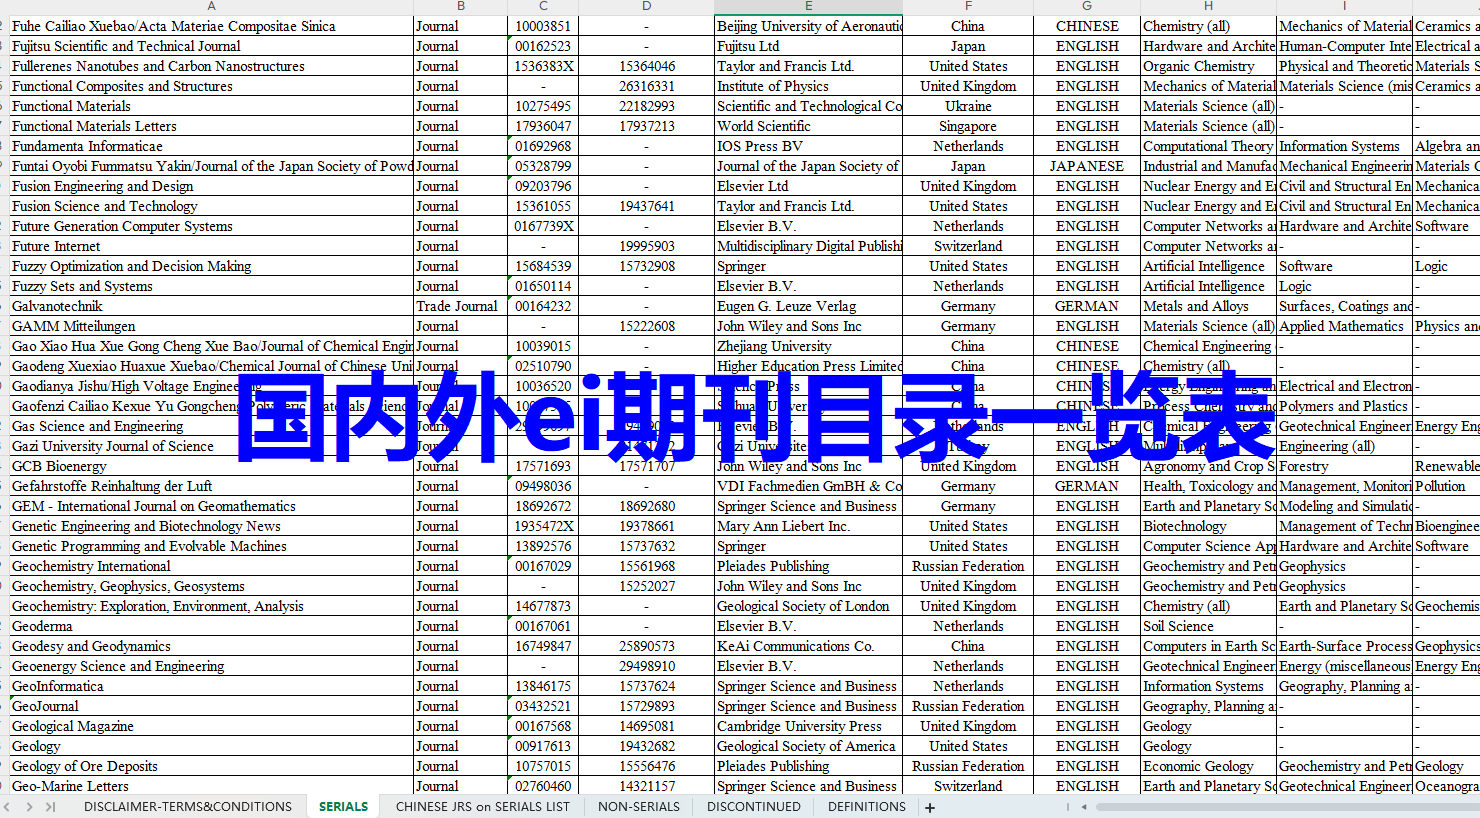The height and width of the screenshot is (818, 1480).
Task: Click the 'Fundamenta Informaticae' title cell
Action: [x=211, y=146]
